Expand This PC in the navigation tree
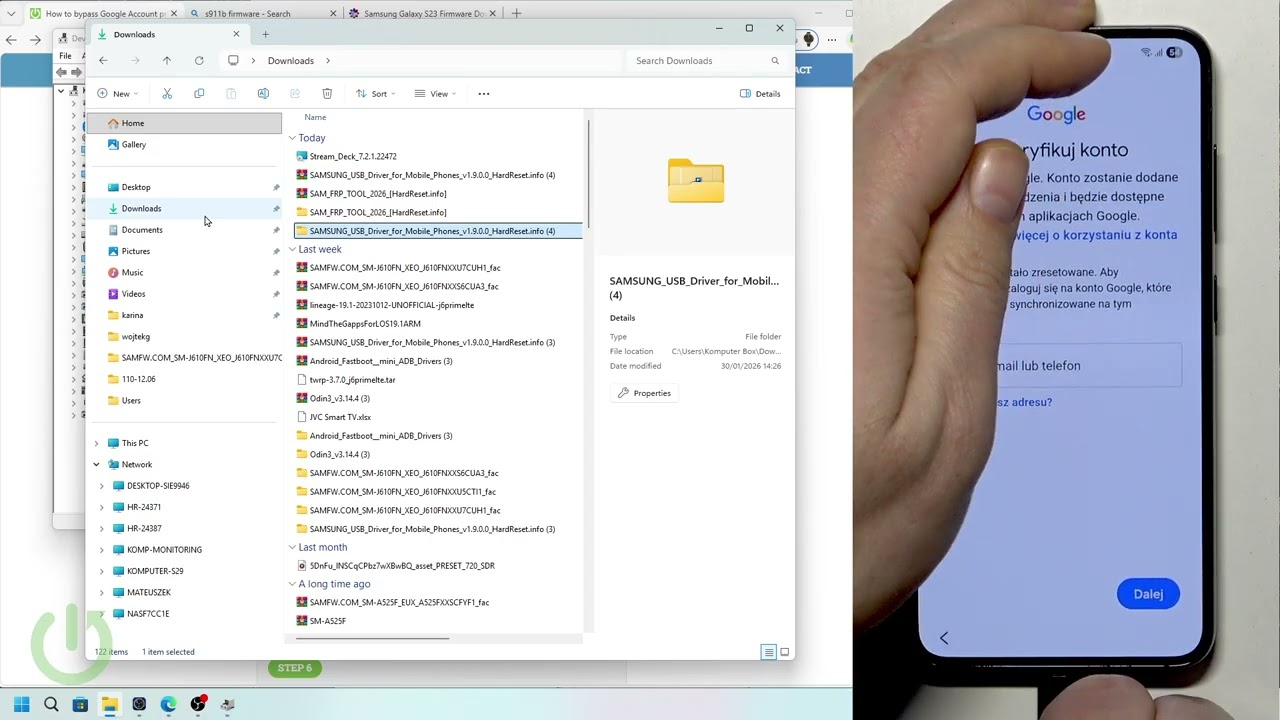 pos(97,443)
